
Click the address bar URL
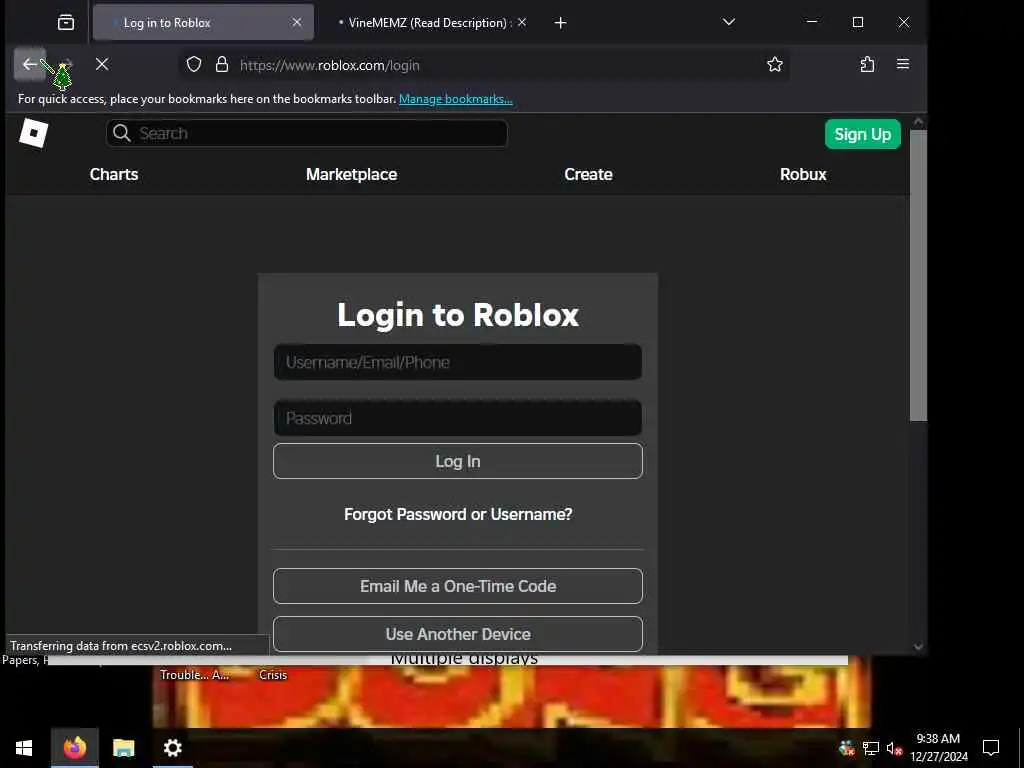pyautogui.click(x=330, y=65)
